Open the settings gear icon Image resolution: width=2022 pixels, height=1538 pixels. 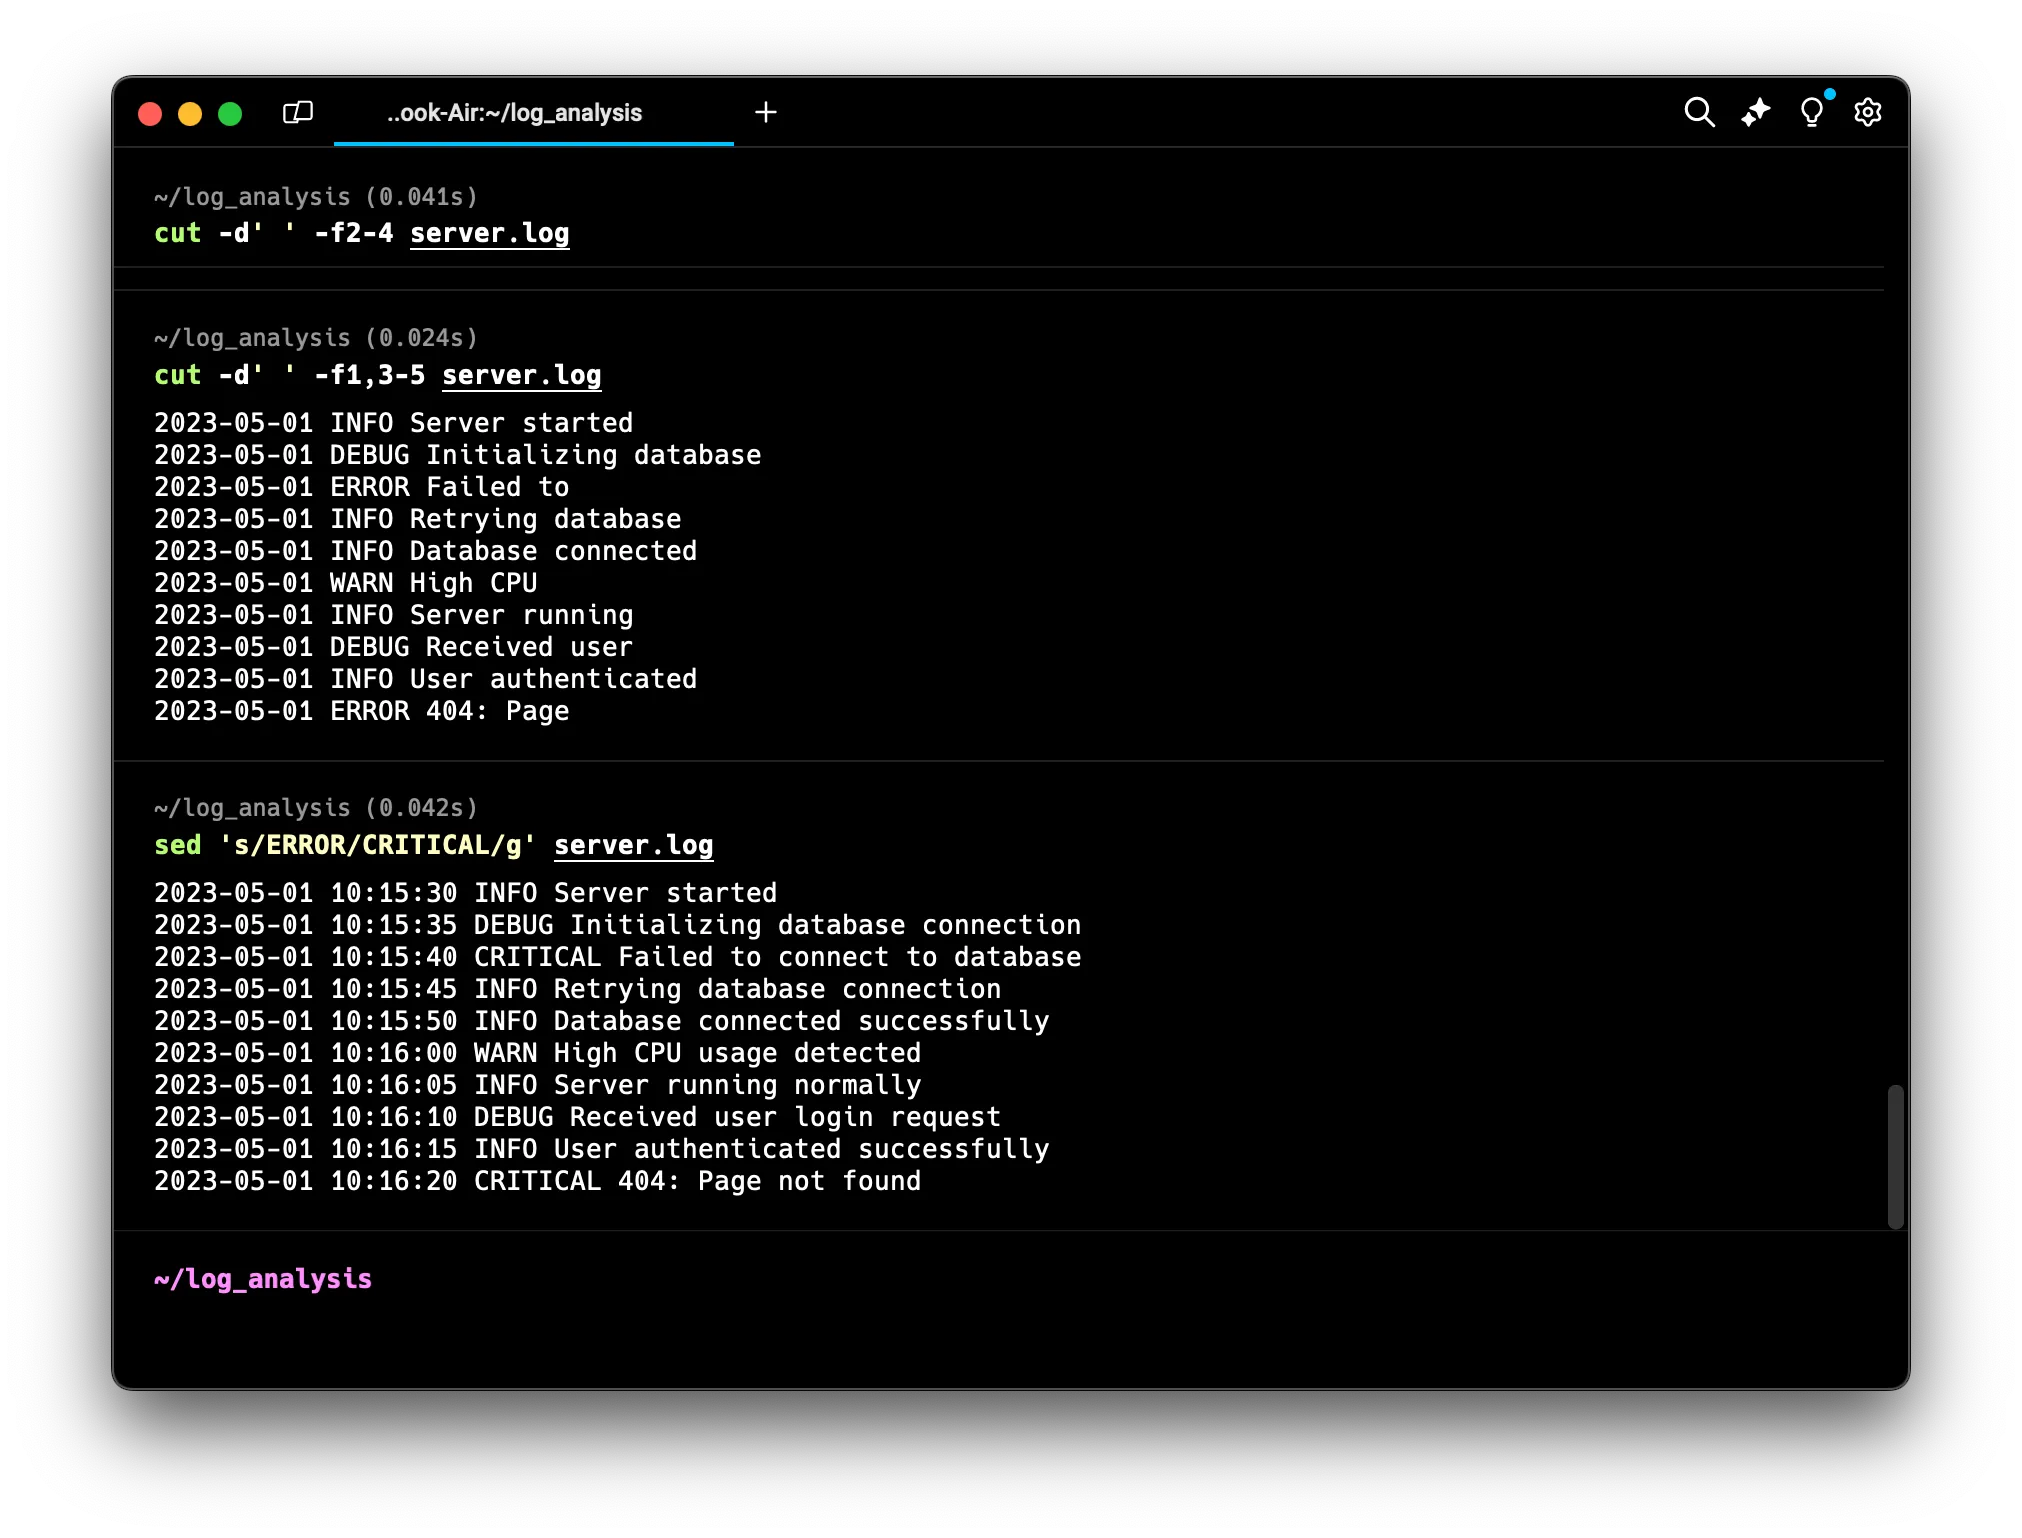(x=1867, y=112)
